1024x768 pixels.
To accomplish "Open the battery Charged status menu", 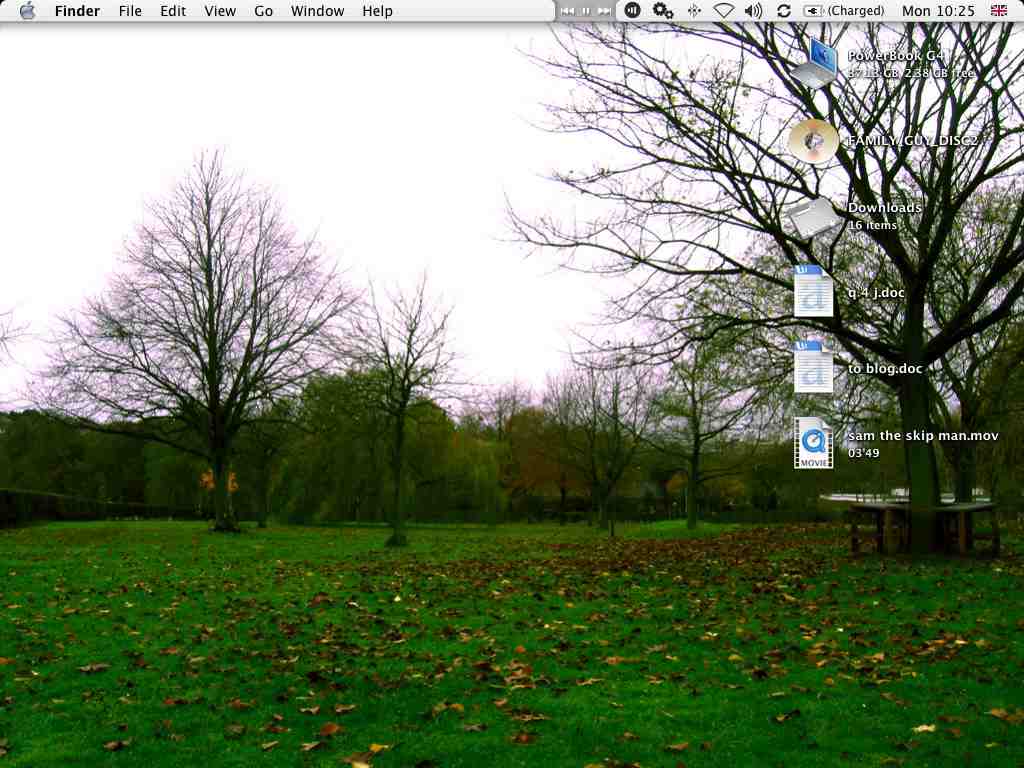I will [845, 10].
